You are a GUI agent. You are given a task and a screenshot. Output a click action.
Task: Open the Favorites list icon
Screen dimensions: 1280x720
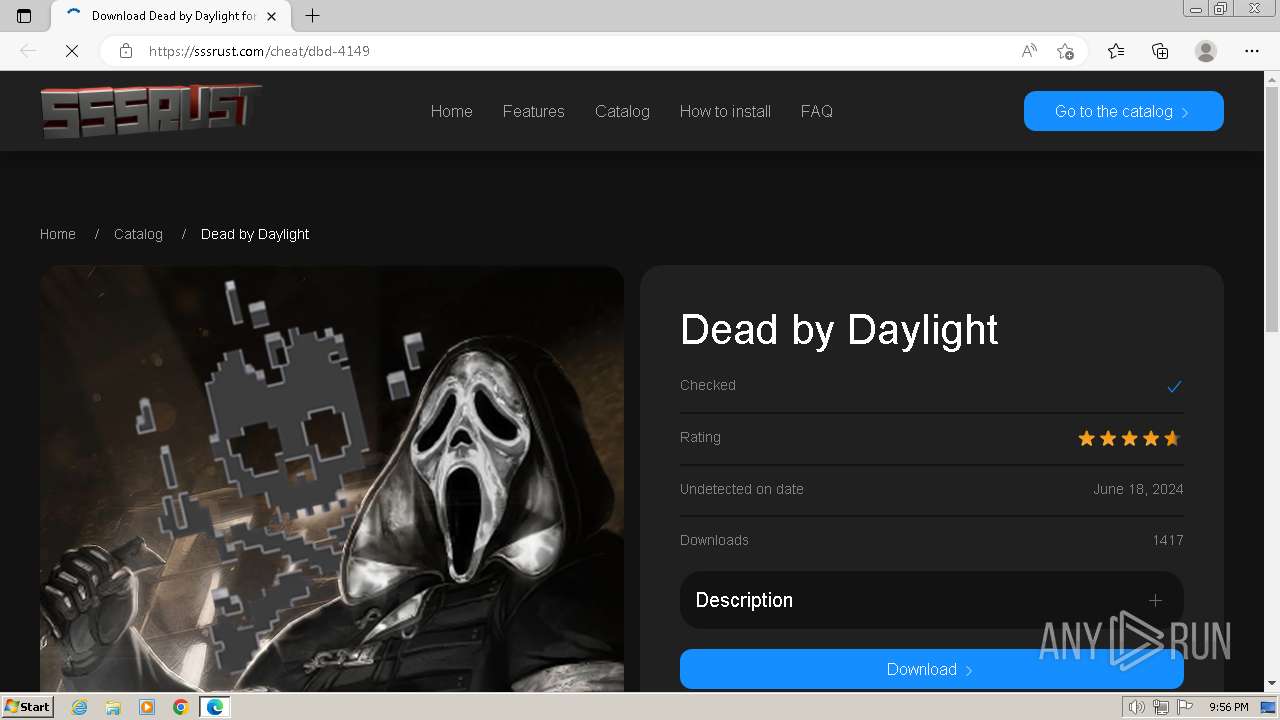coord(1116,51)
